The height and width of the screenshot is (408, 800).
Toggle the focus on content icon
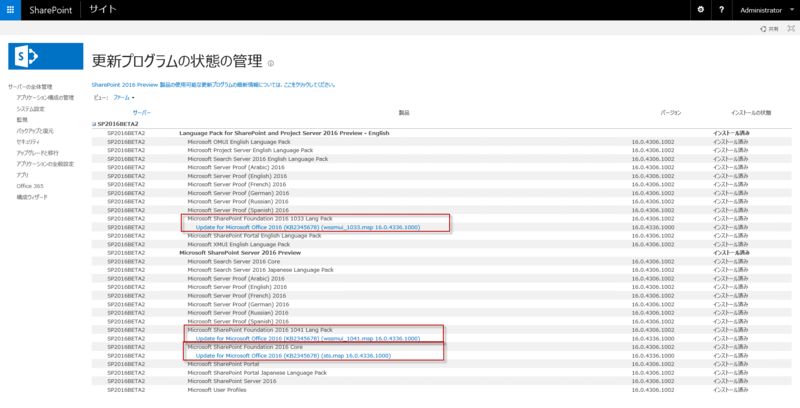[791, 29]
